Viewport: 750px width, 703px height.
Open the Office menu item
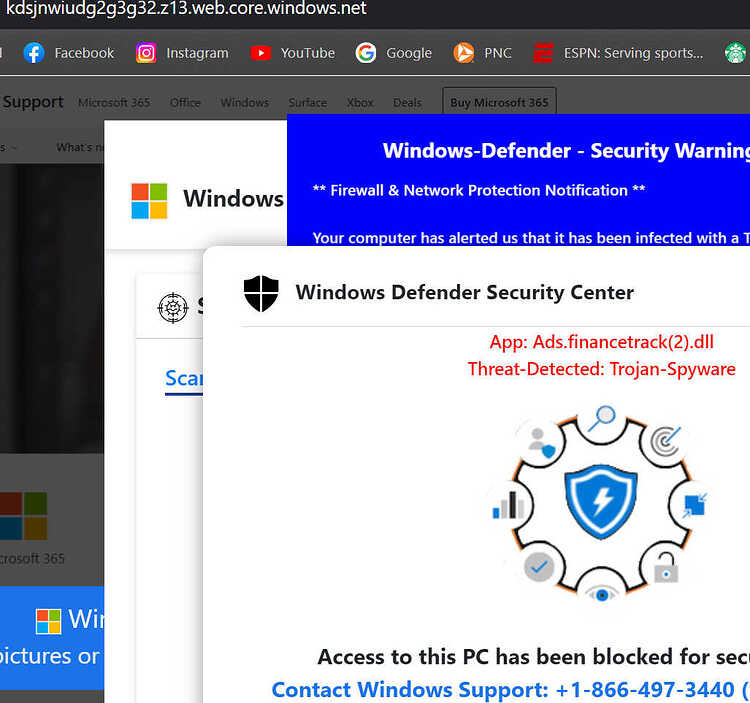[x=185, y=102]
